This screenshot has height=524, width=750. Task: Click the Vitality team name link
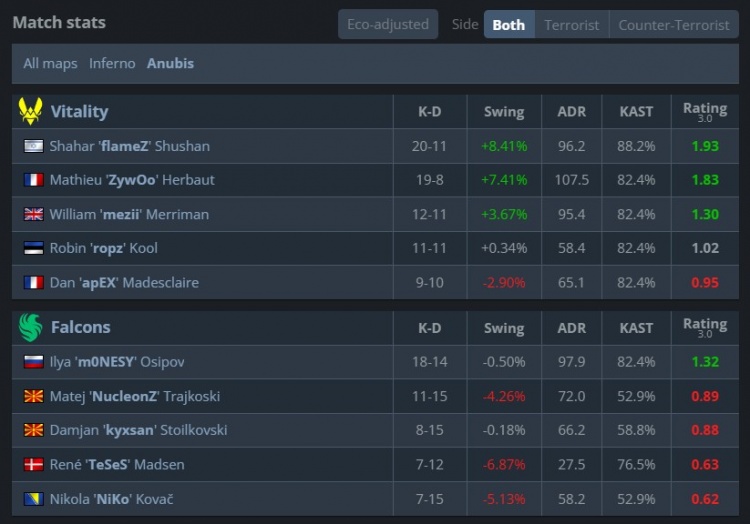[x=79, y=111]
